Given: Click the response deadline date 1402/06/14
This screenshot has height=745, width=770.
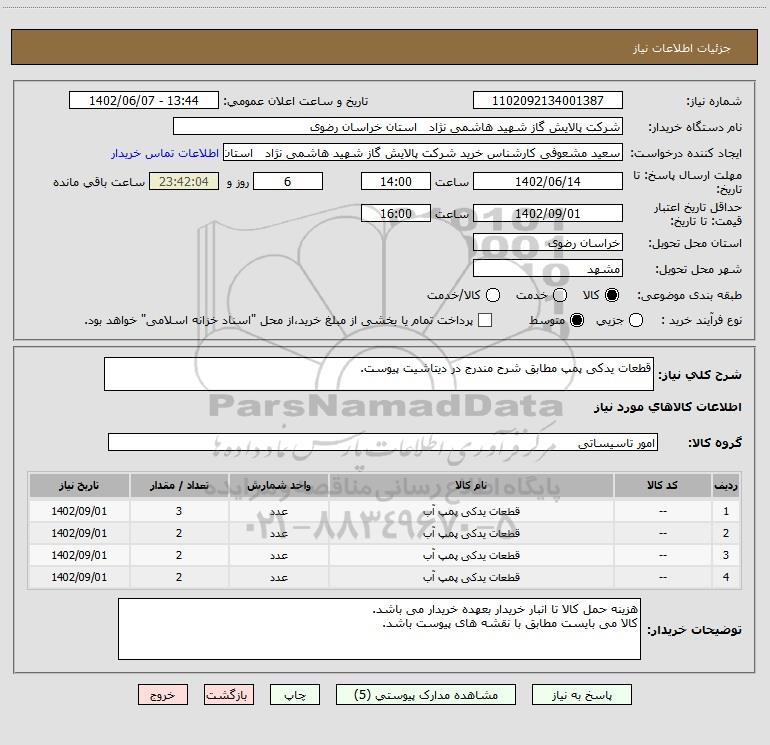Looking at the screenshot, I should click(548, 181).
